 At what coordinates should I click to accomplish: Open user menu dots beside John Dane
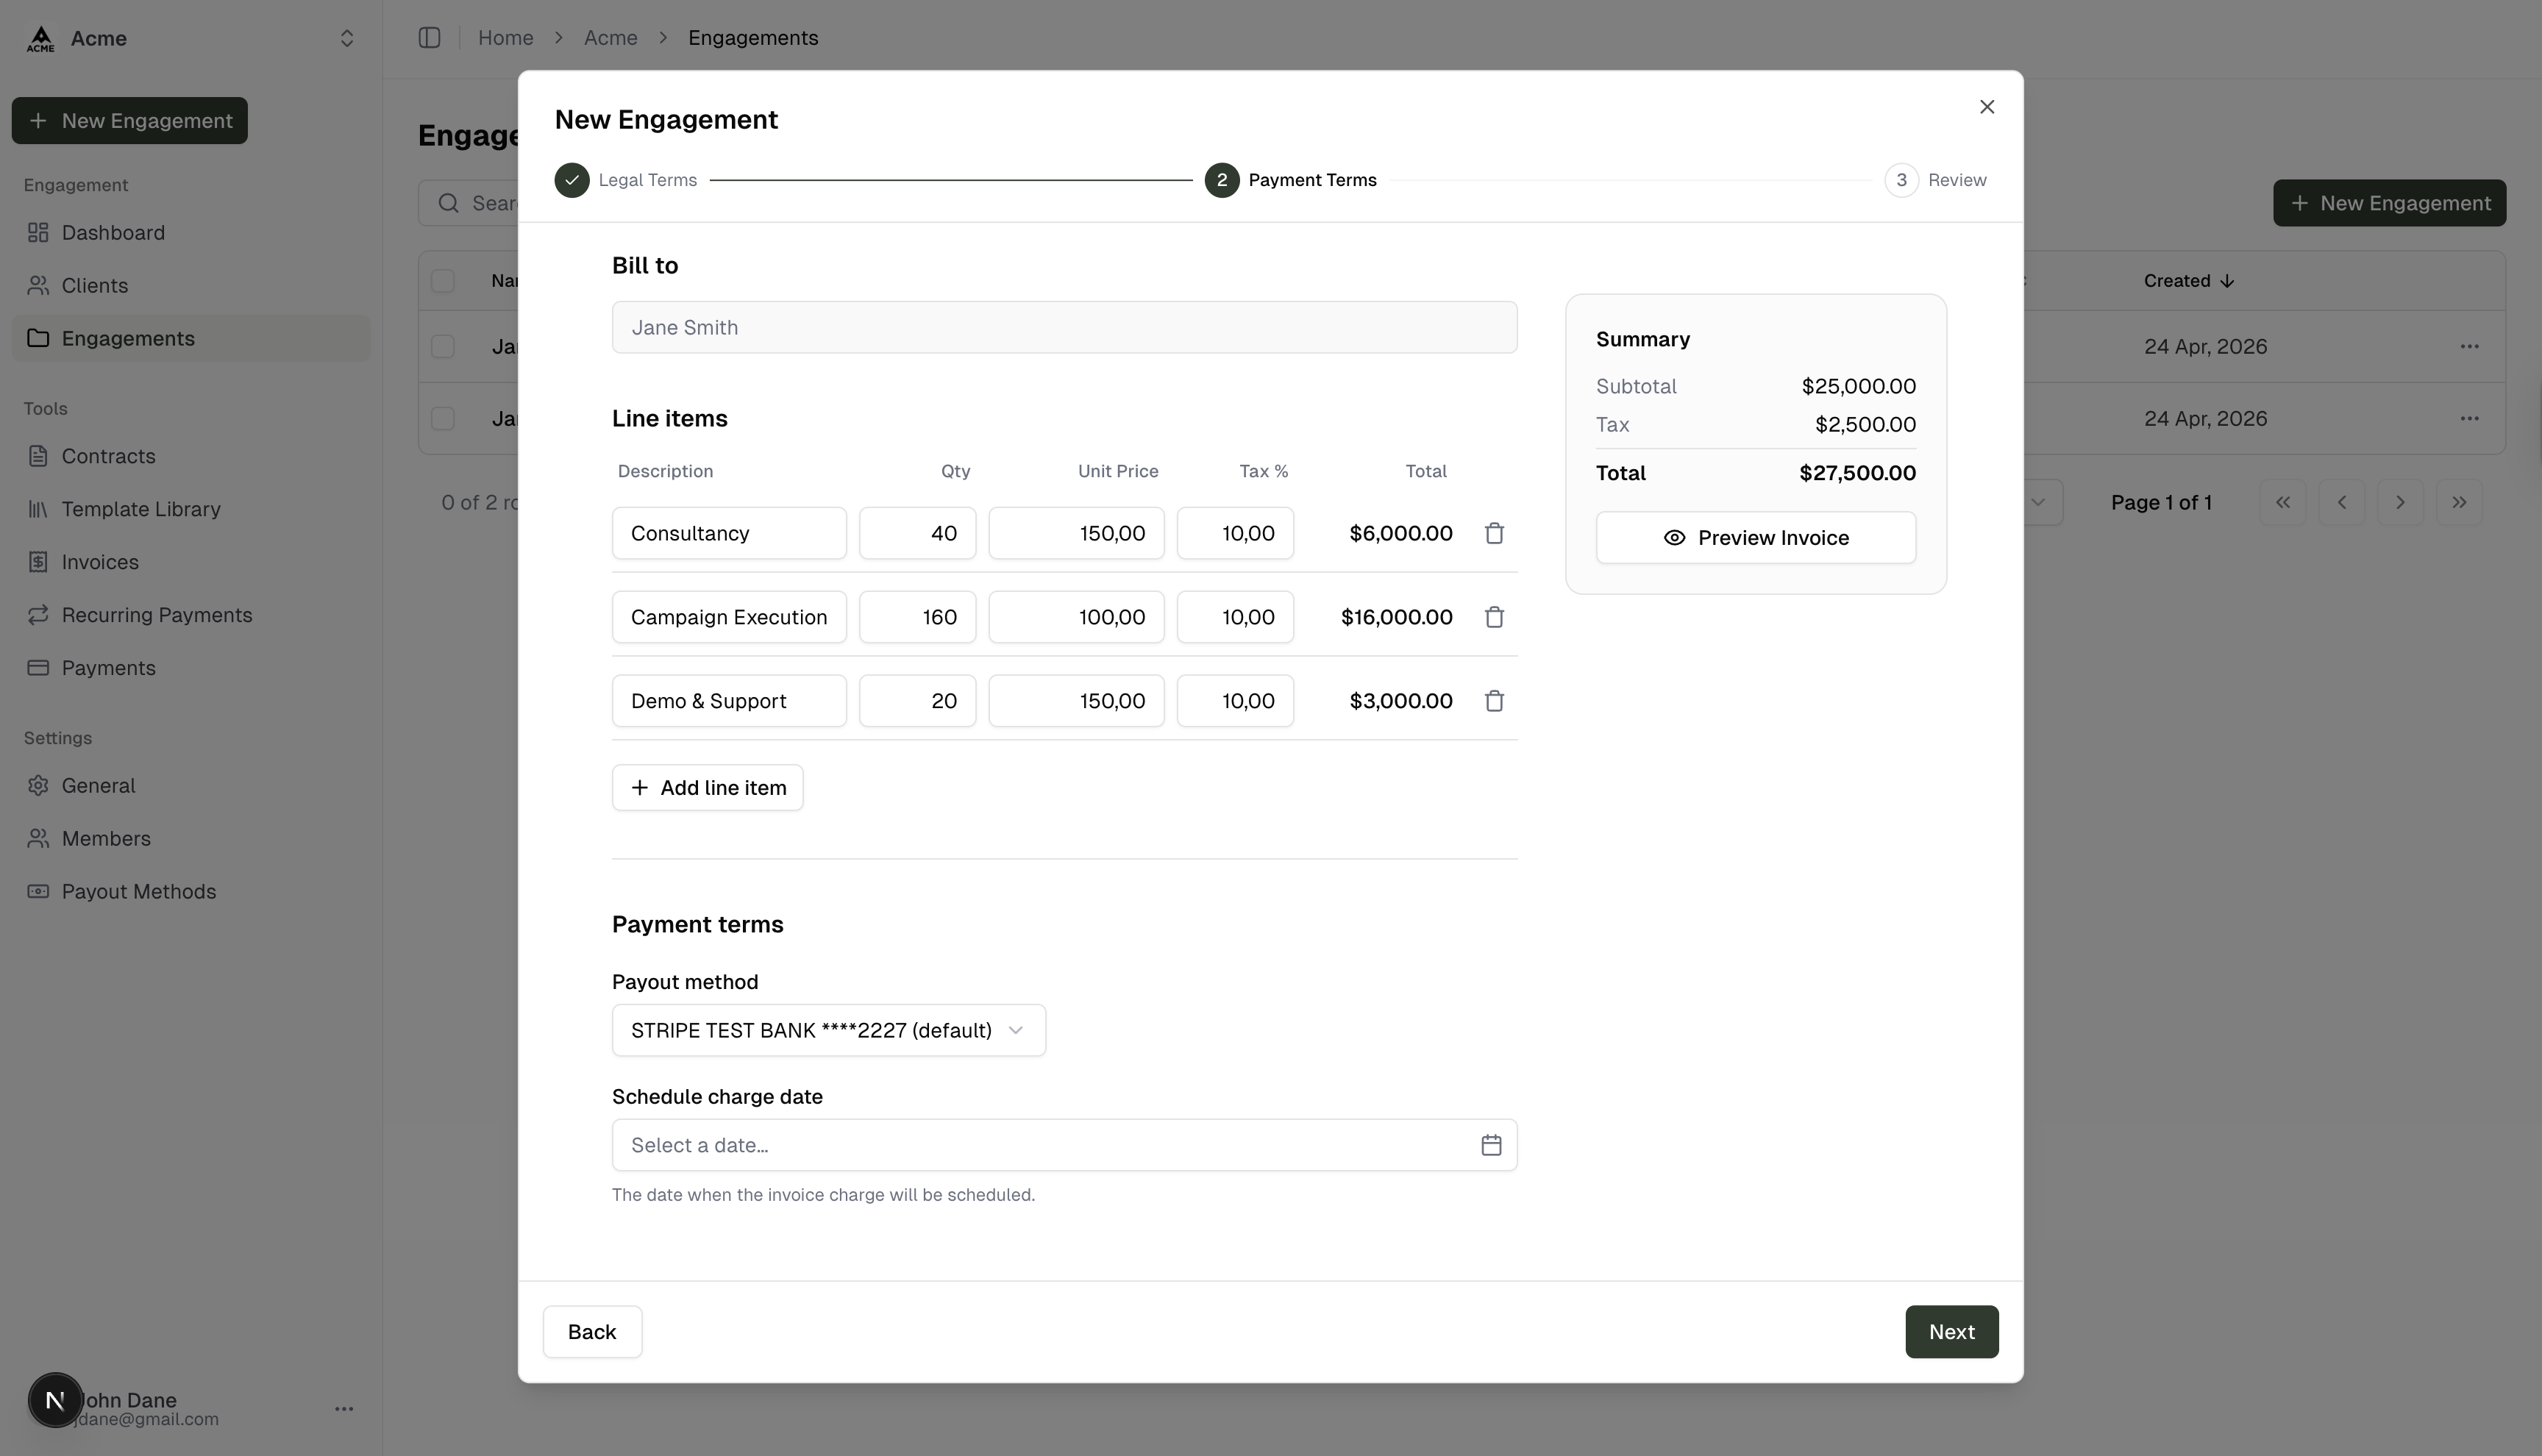click(x=344, y=1409)
